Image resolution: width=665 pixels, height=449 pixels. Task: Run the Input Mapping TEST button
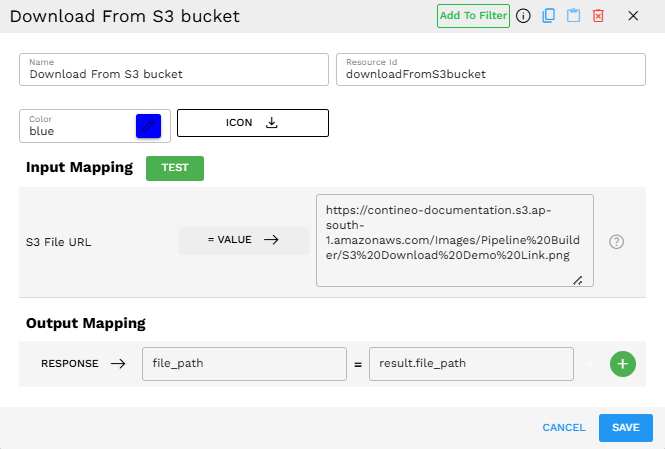coord(175,168)
